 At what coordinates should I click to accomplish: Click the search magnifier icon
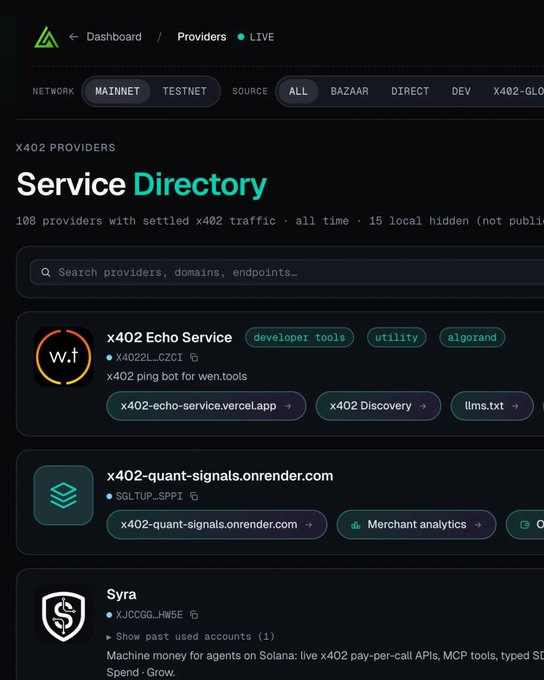tap(46, 272)
